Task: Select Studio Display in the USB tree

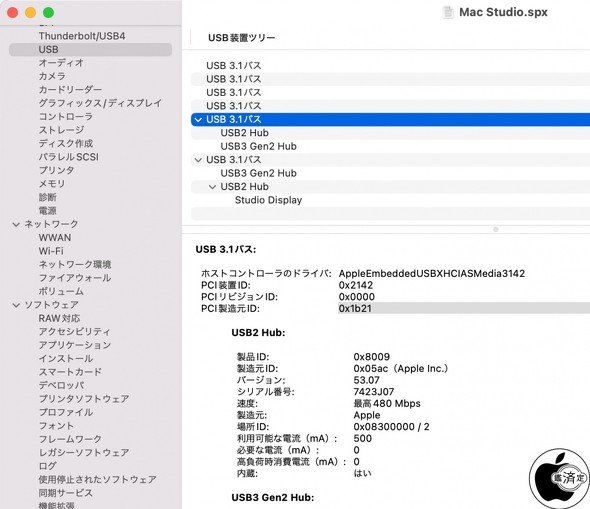Action: (x=268, y=200)
